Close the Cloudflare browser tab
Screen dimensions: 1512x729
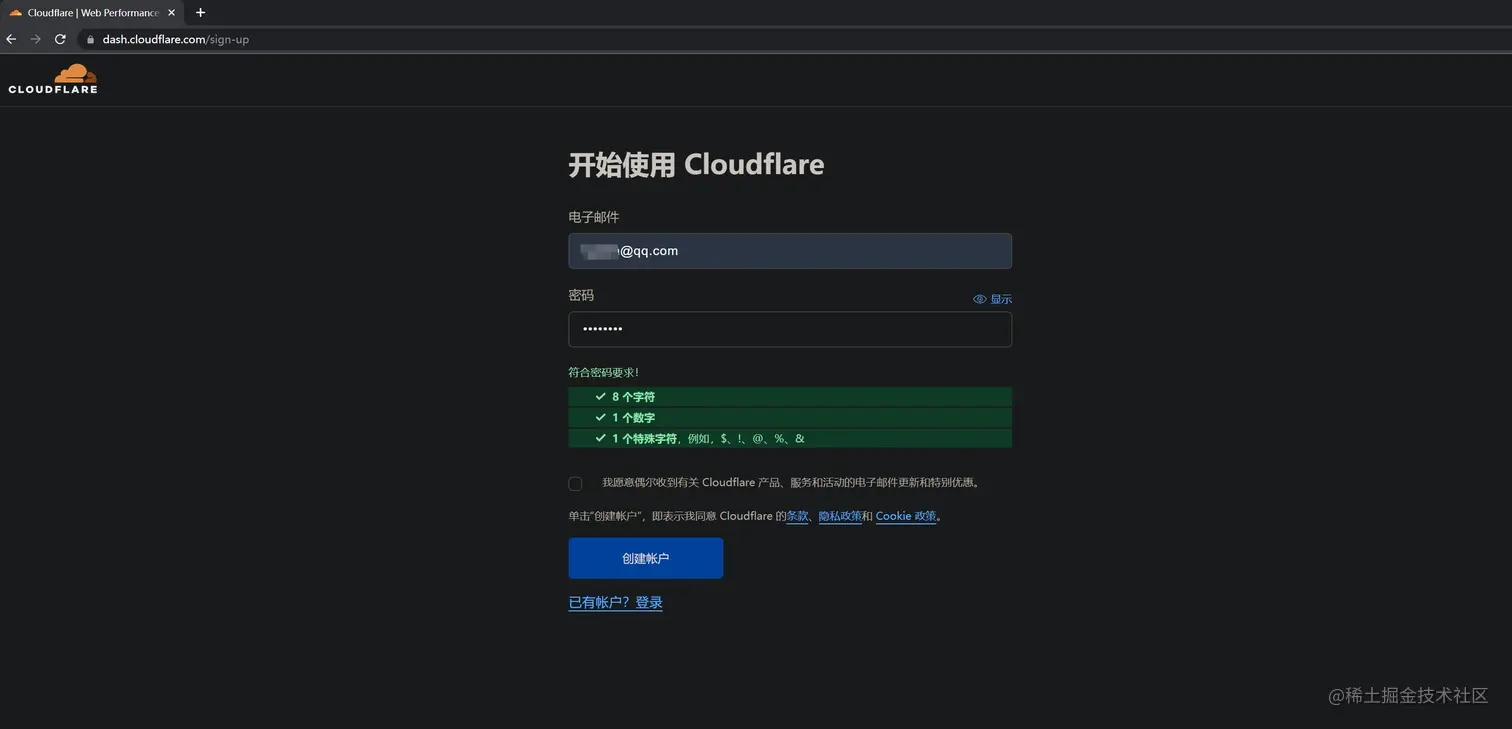(x=171, y=13)
